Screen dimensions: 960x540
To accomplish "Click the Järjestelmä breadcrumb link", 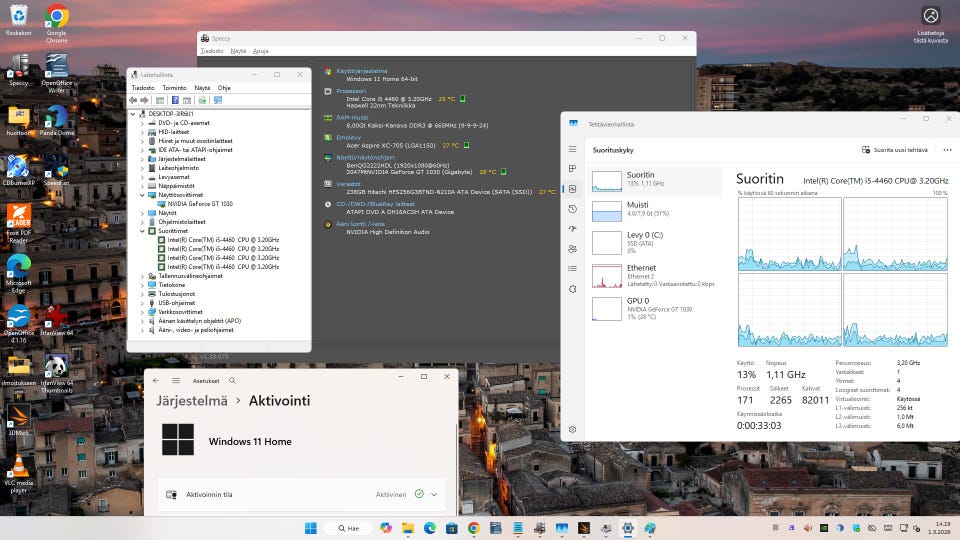I will (x=194, y=401).
